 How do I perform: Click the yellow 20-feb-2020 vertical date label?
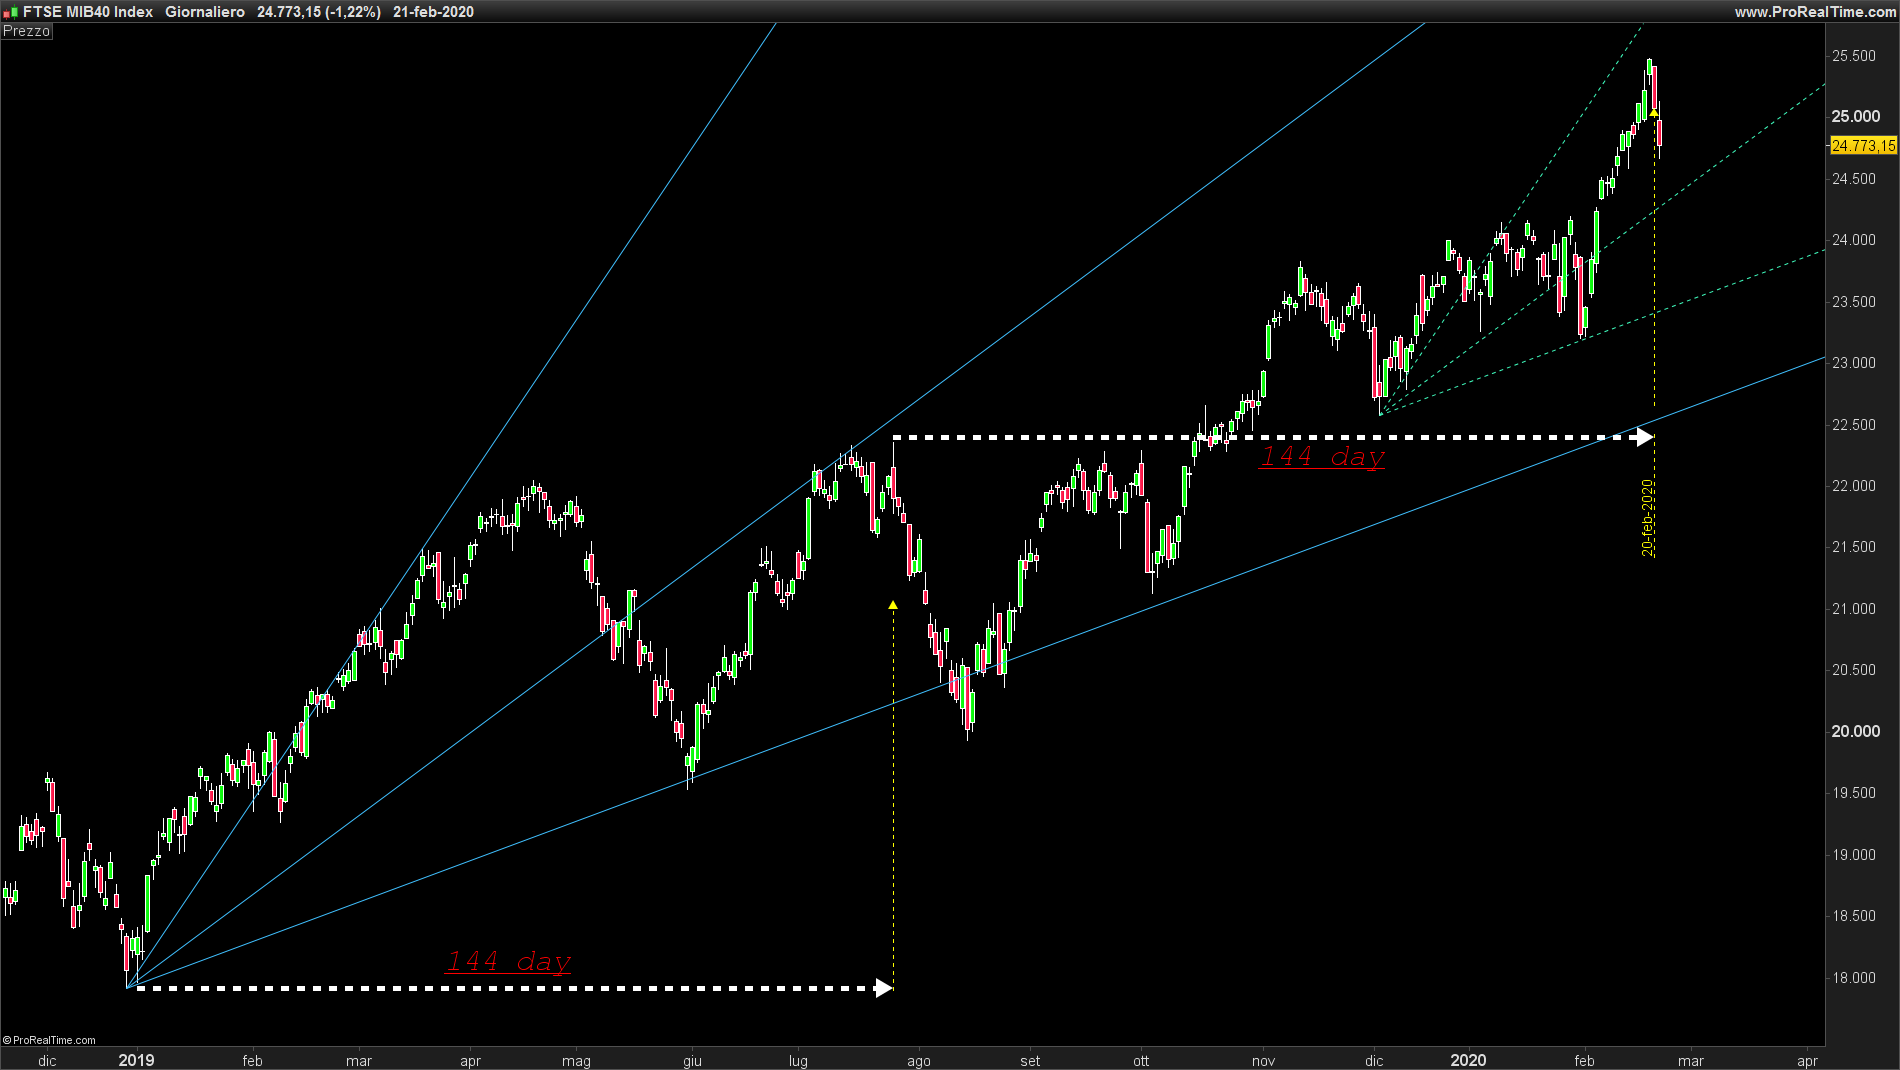pyautogui.click(x=1647, y=518)
